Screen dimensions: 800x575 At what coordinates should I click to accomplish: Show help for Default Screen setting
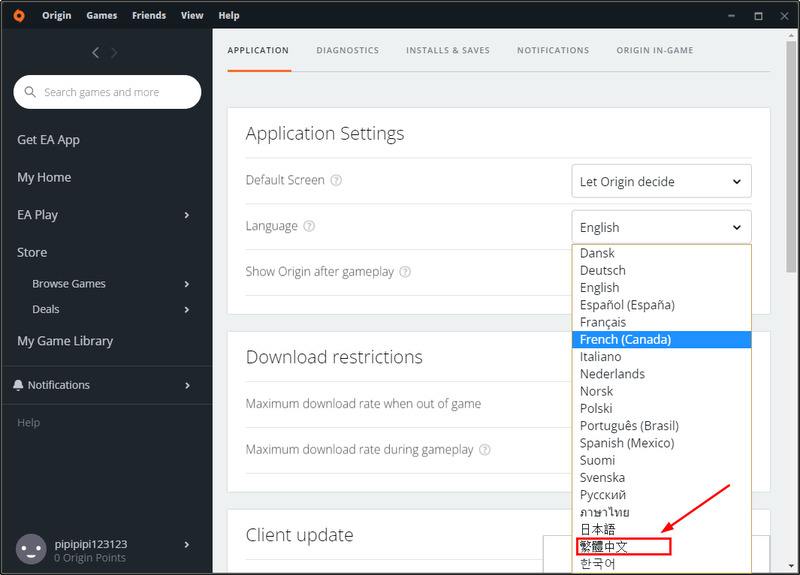pyautogui.click(x=336, y=180)
